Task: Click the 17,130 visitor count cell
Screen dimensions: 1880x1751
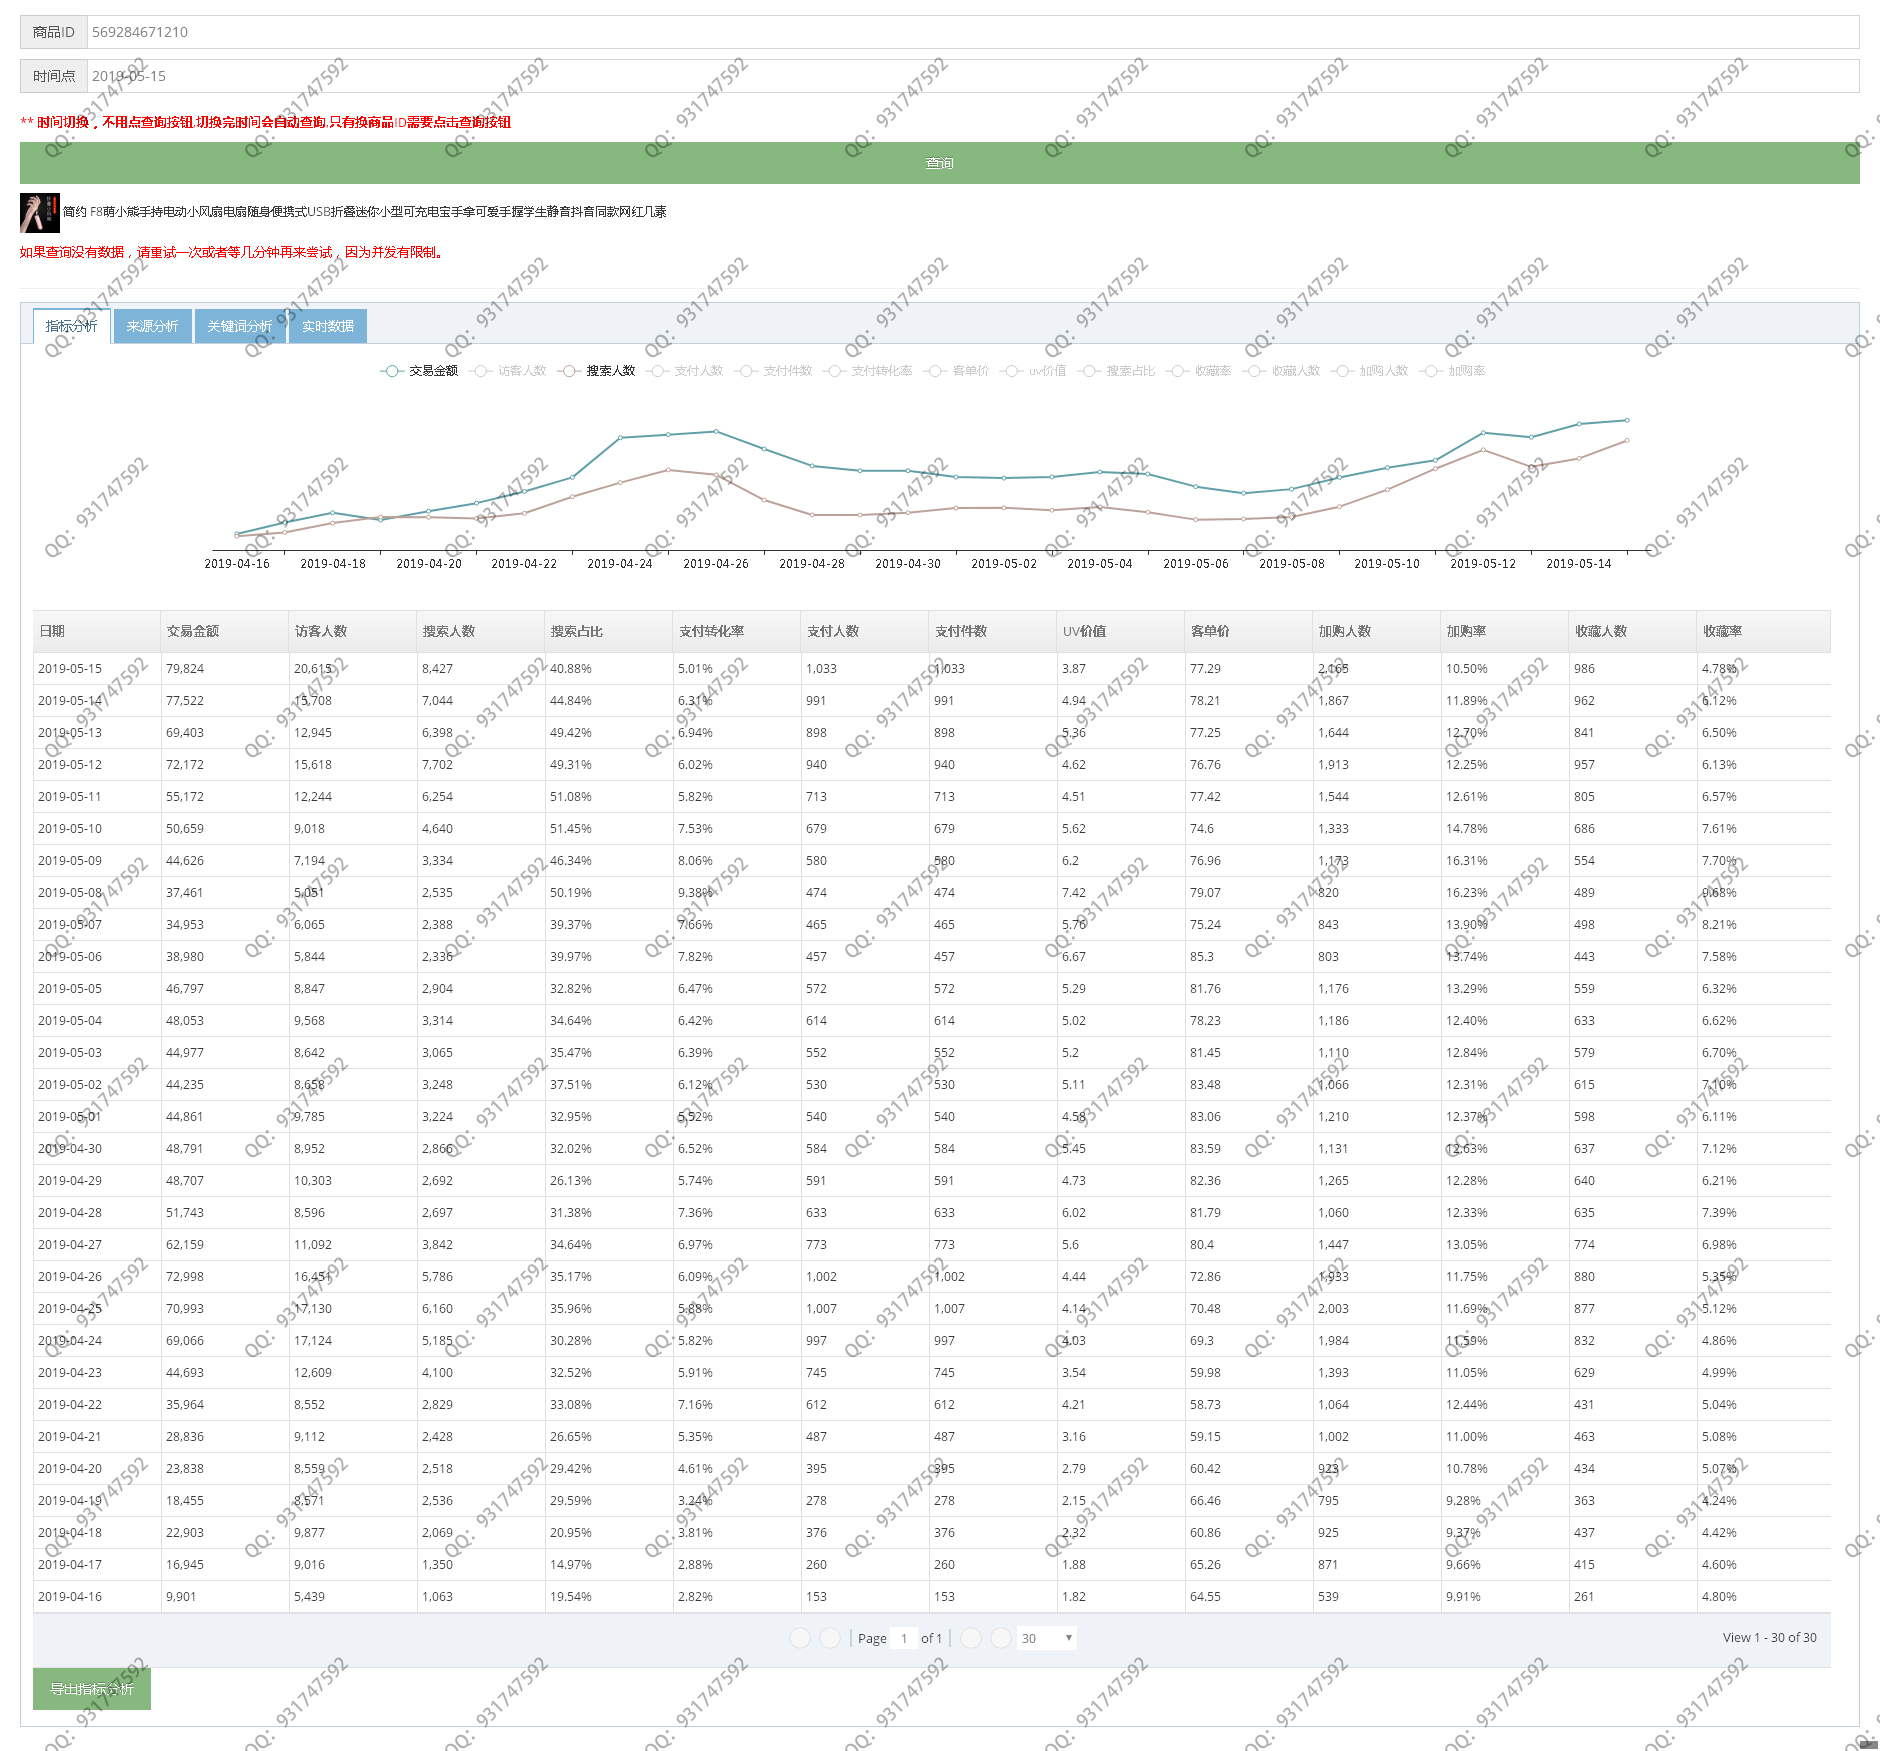Action: [x=353, y=1309]
